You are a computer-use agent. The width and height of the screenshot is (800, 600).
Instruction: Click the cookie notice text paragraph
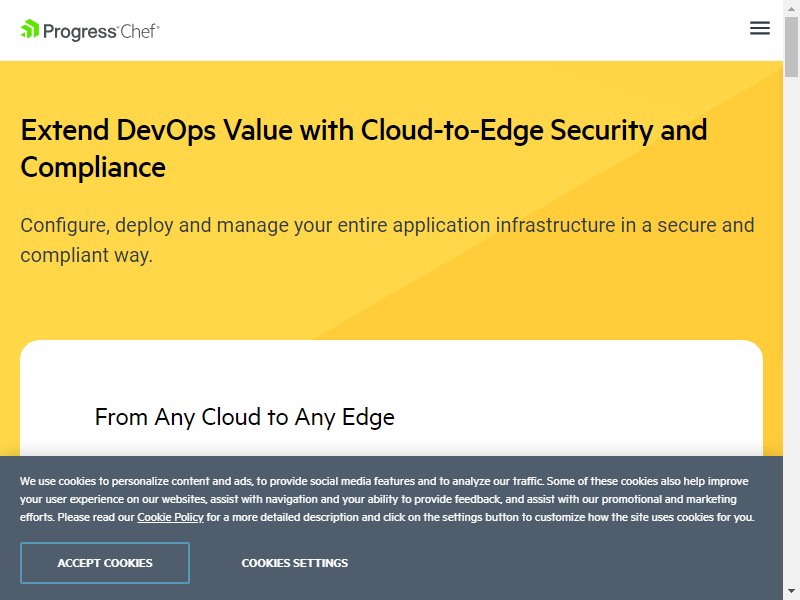tap(387, 499)
